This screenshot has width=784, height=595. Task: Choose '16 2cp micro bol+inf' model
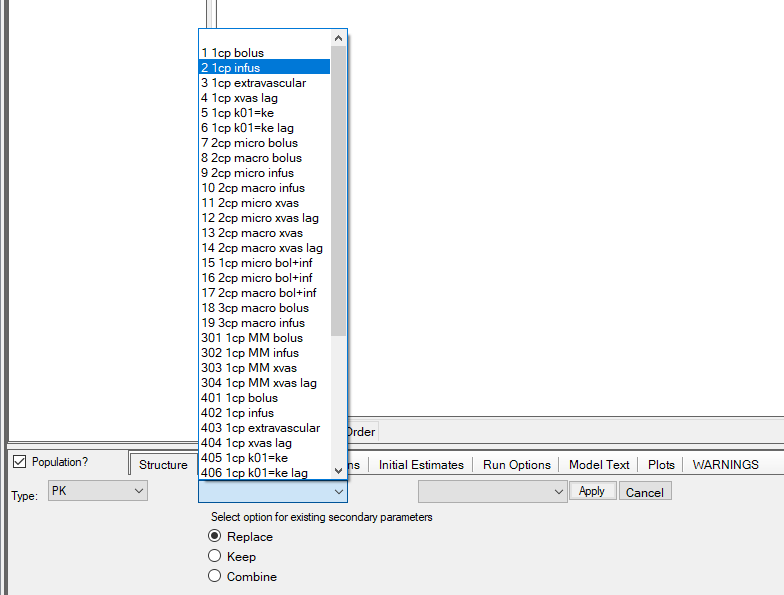click(x=264, y=278)
